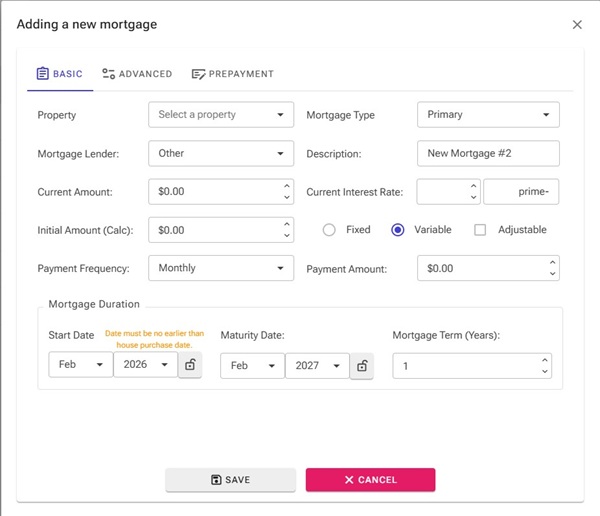
Task: Increment the Mortgage Term years spinner
Action: point(544,360)
